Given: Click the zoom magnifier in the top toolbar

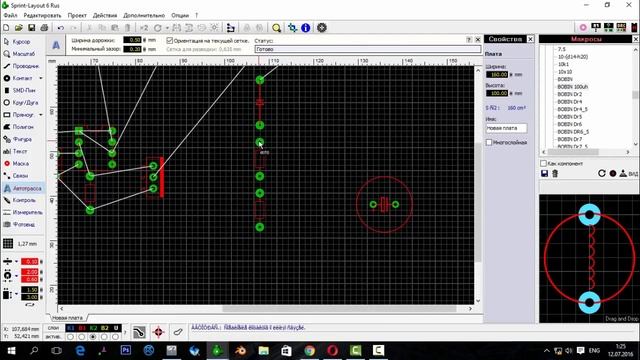Looking at the screenshot, I should coord(276,28).
